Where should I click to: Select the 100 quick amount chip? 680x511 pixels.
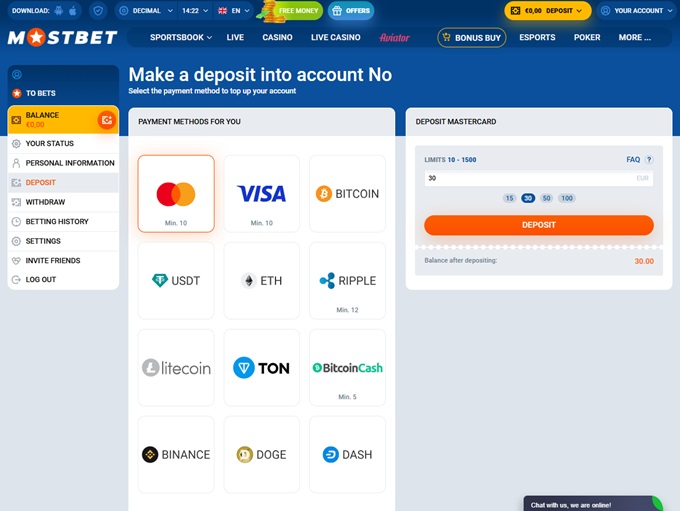coord(567,198)
